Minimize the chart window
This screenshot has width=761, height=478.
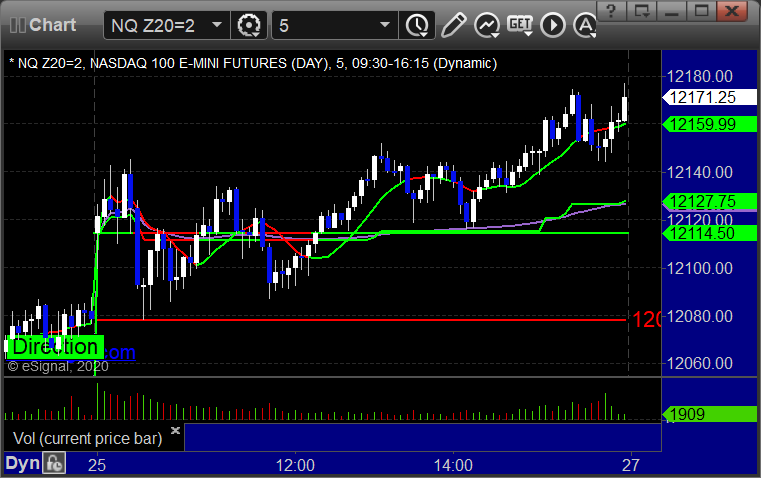(672, 10)
